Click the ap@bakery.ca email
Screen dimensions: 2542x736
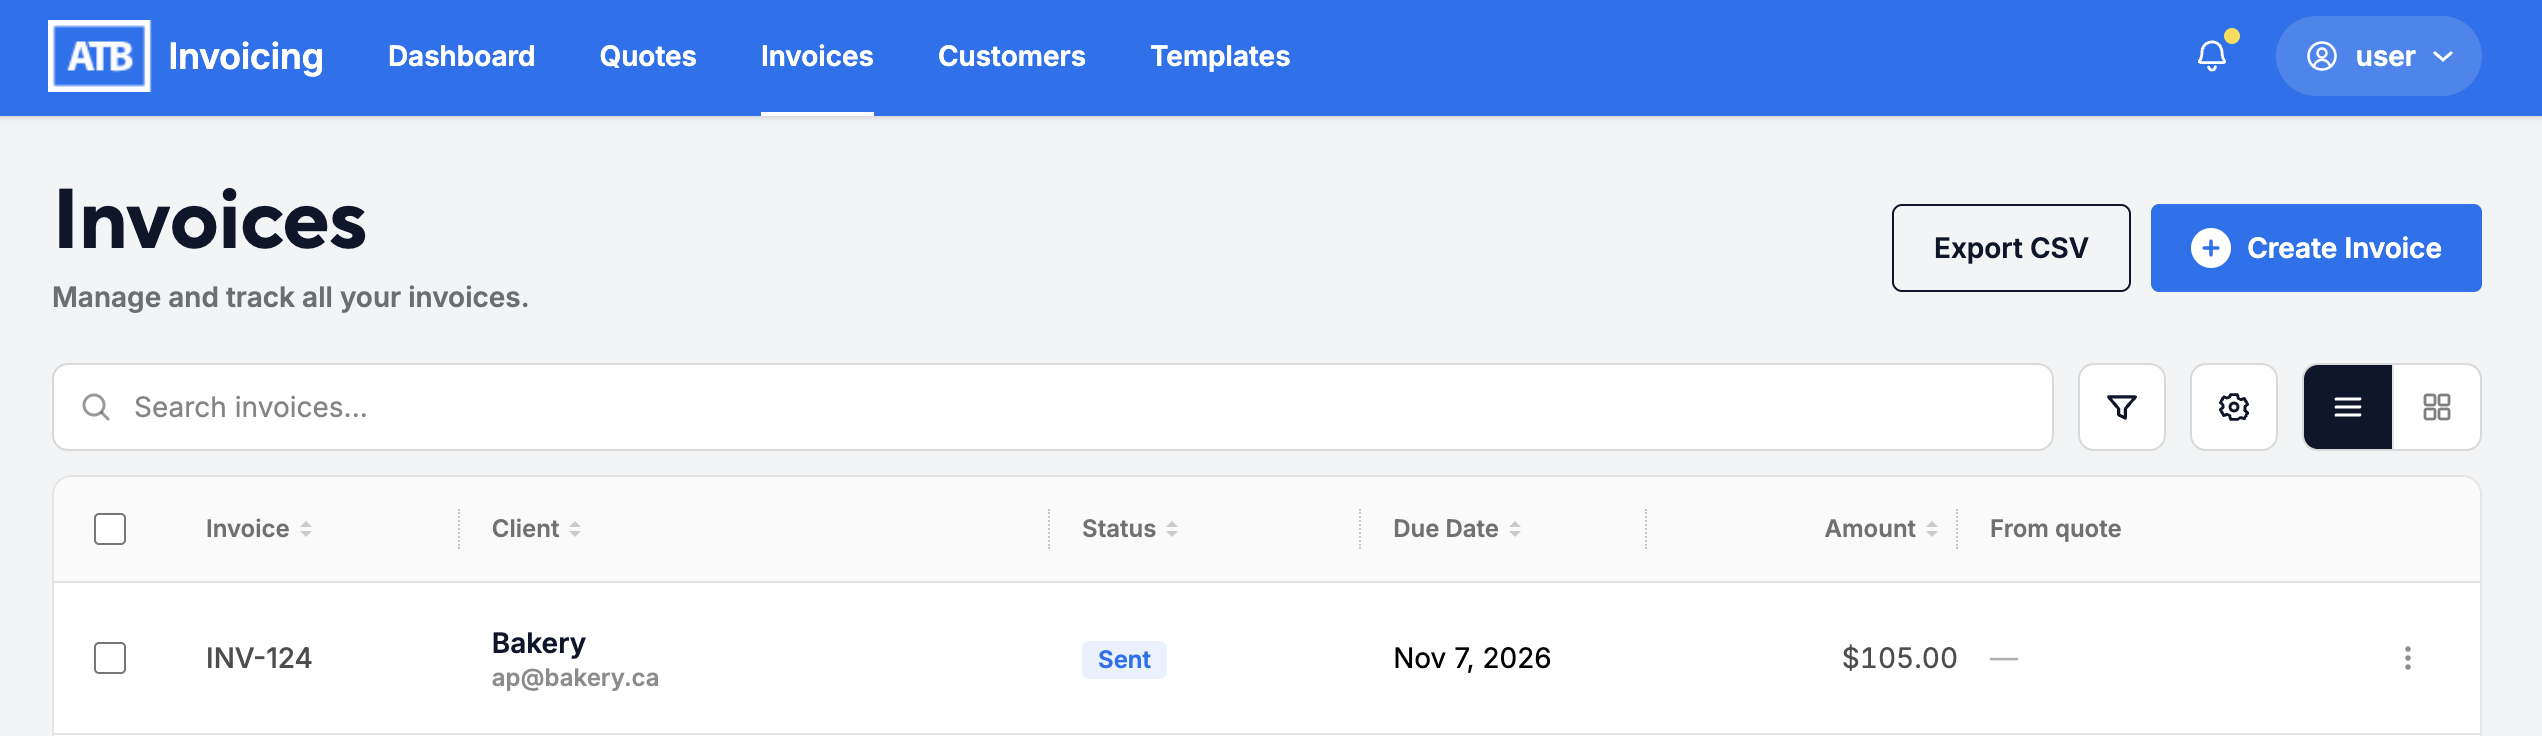click(575, 678)
